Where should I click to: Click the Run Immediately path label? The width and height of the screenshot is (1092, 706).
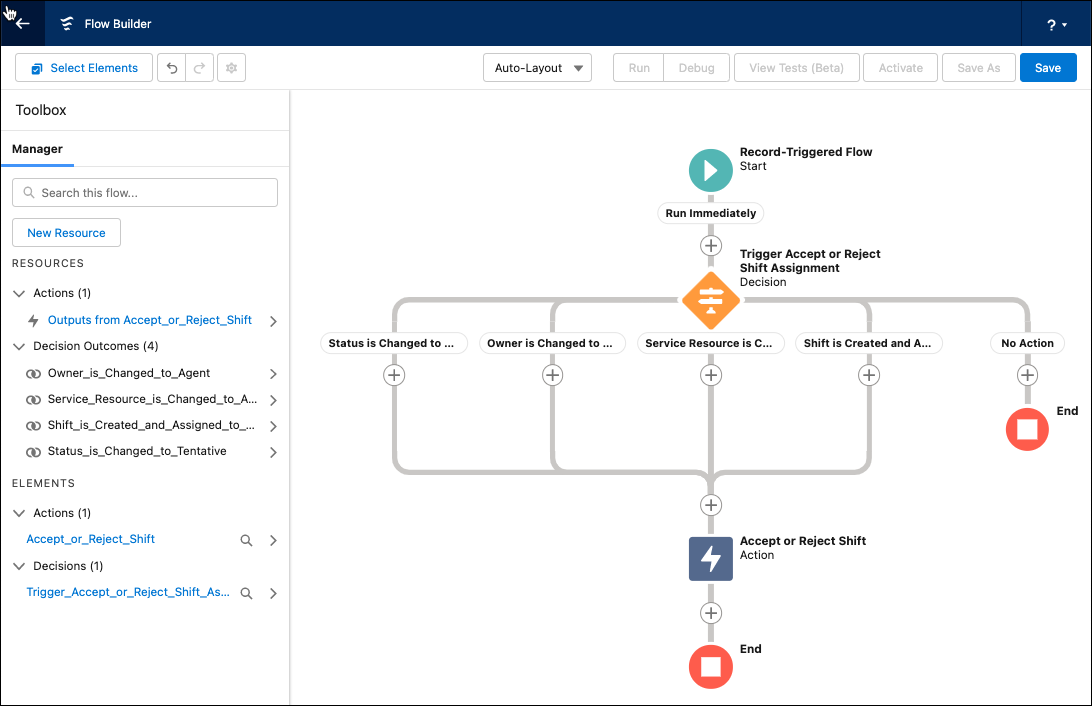coord(710,213)
